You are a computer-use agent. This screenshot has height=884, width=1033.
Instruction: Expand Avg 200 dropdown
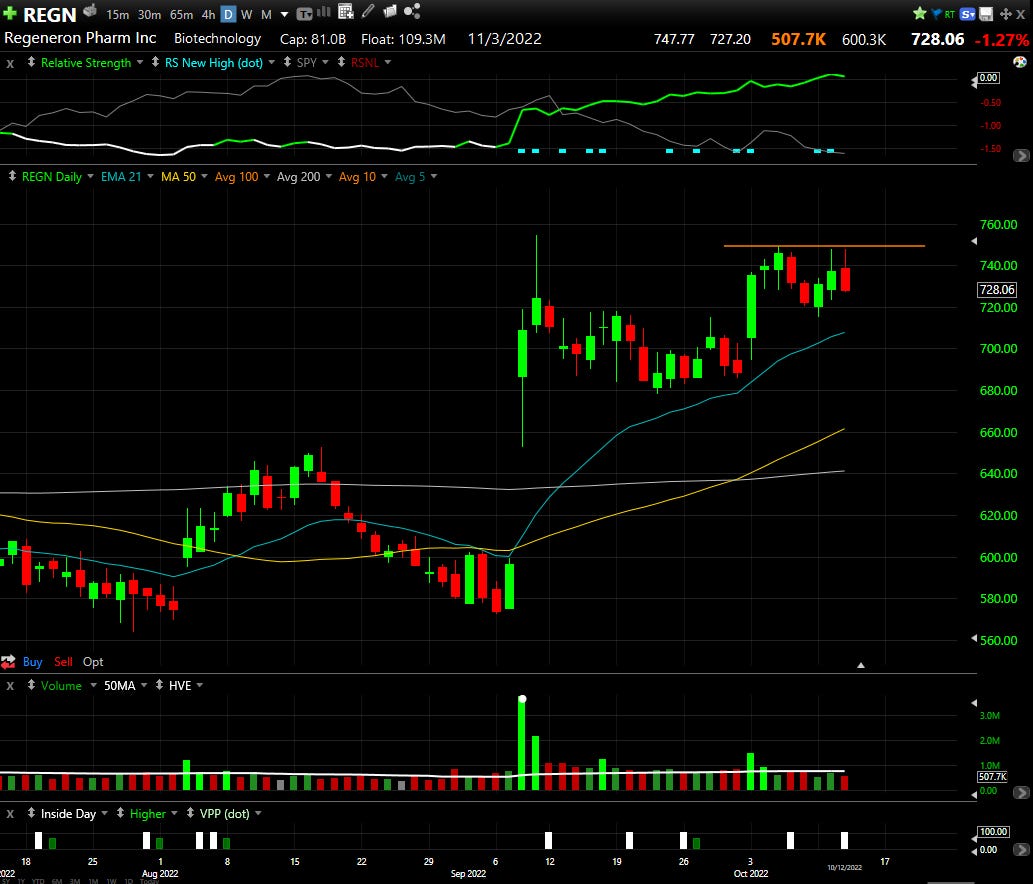(329, 177)
